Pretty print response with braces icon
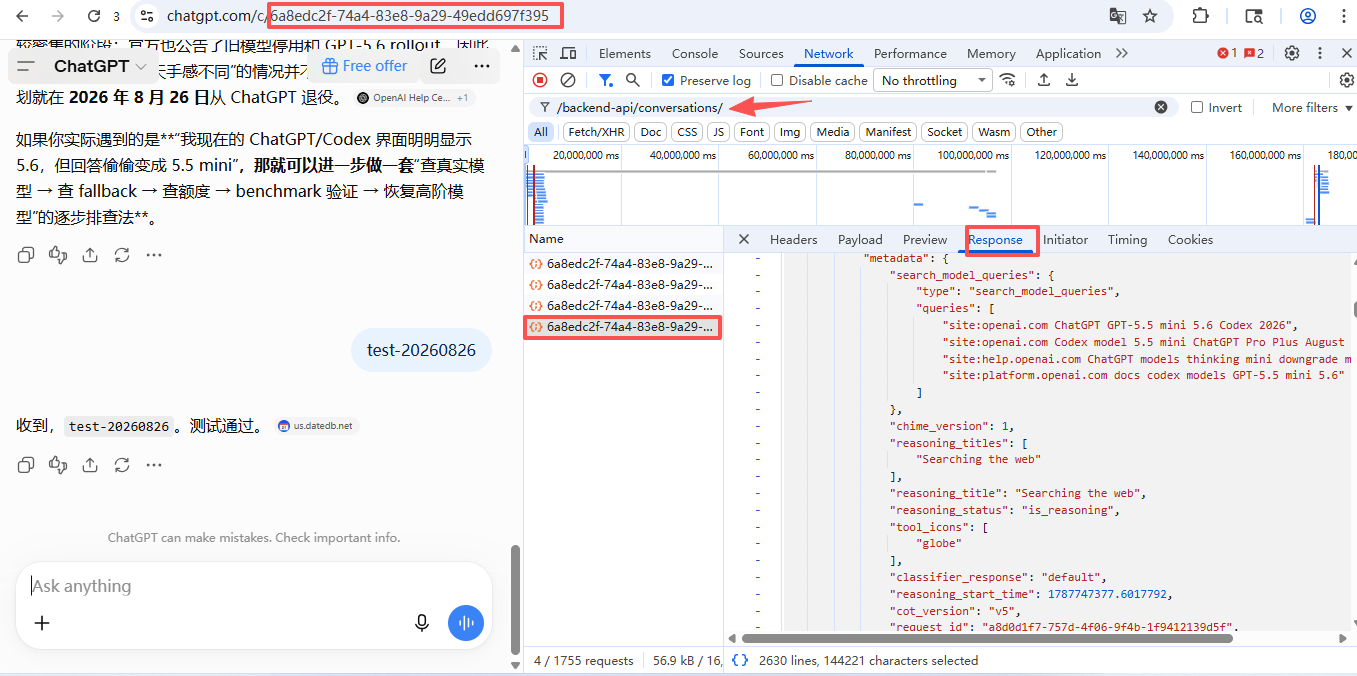Viewport: 1357px width, 676px height. click(740, 660)
